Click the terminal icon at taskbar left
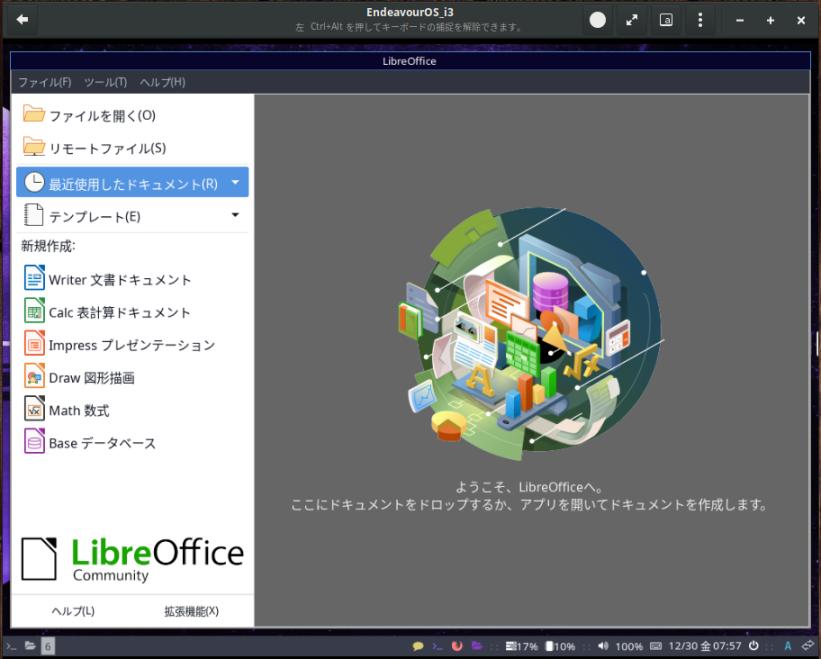The height and width of the screenshot is (659, 821). pos(11,646)
